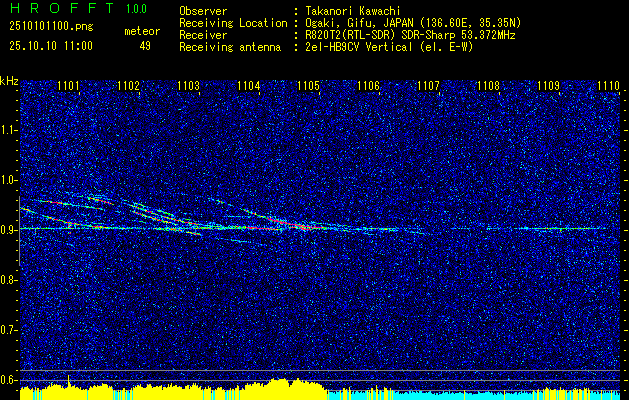Click the date stamp 25.10.10 11:00

click(x=51, y=46)
